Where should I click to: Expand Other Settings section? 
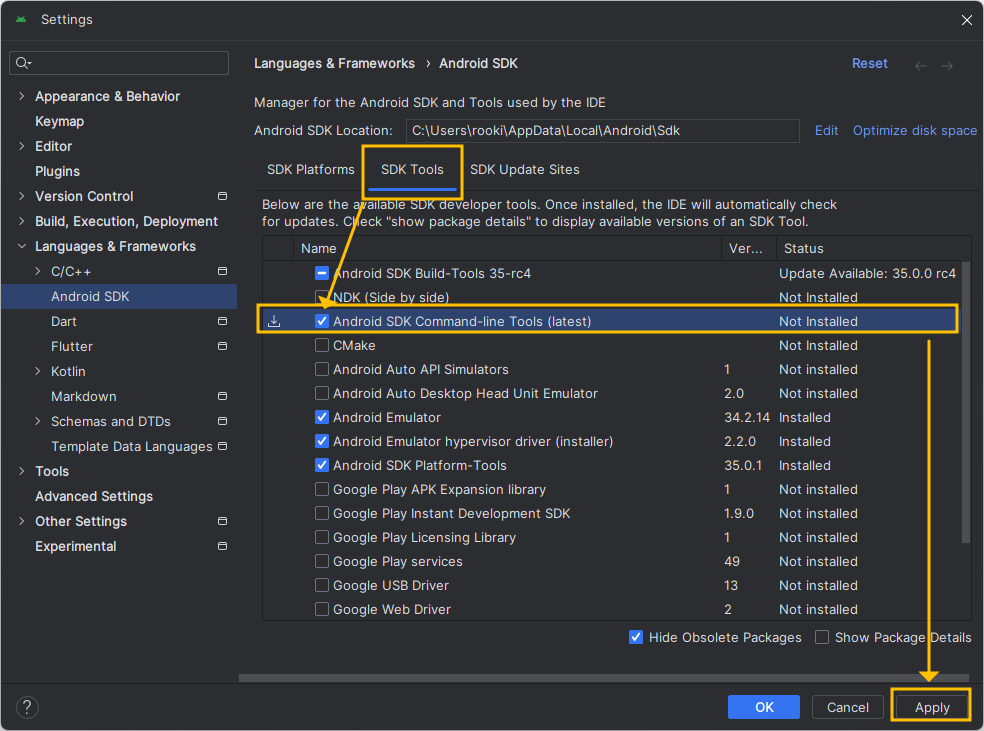[22, 521]
